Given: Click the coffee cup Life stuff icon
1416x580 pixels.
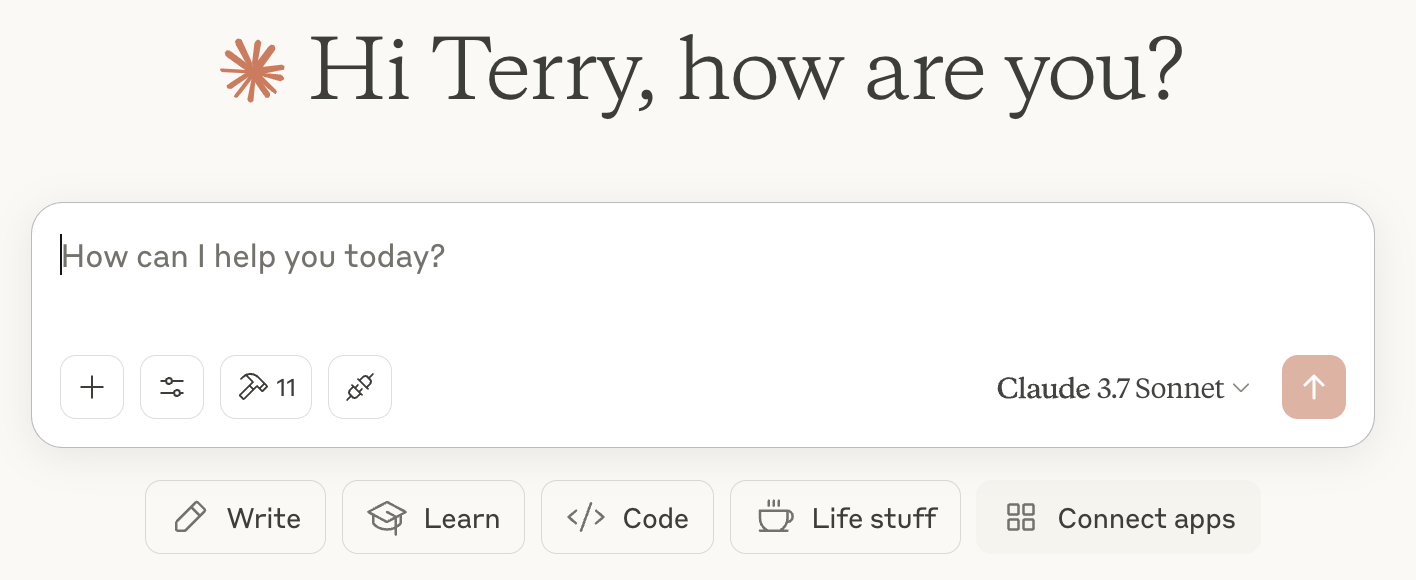Looking at the screenshot, I should 775,517.
